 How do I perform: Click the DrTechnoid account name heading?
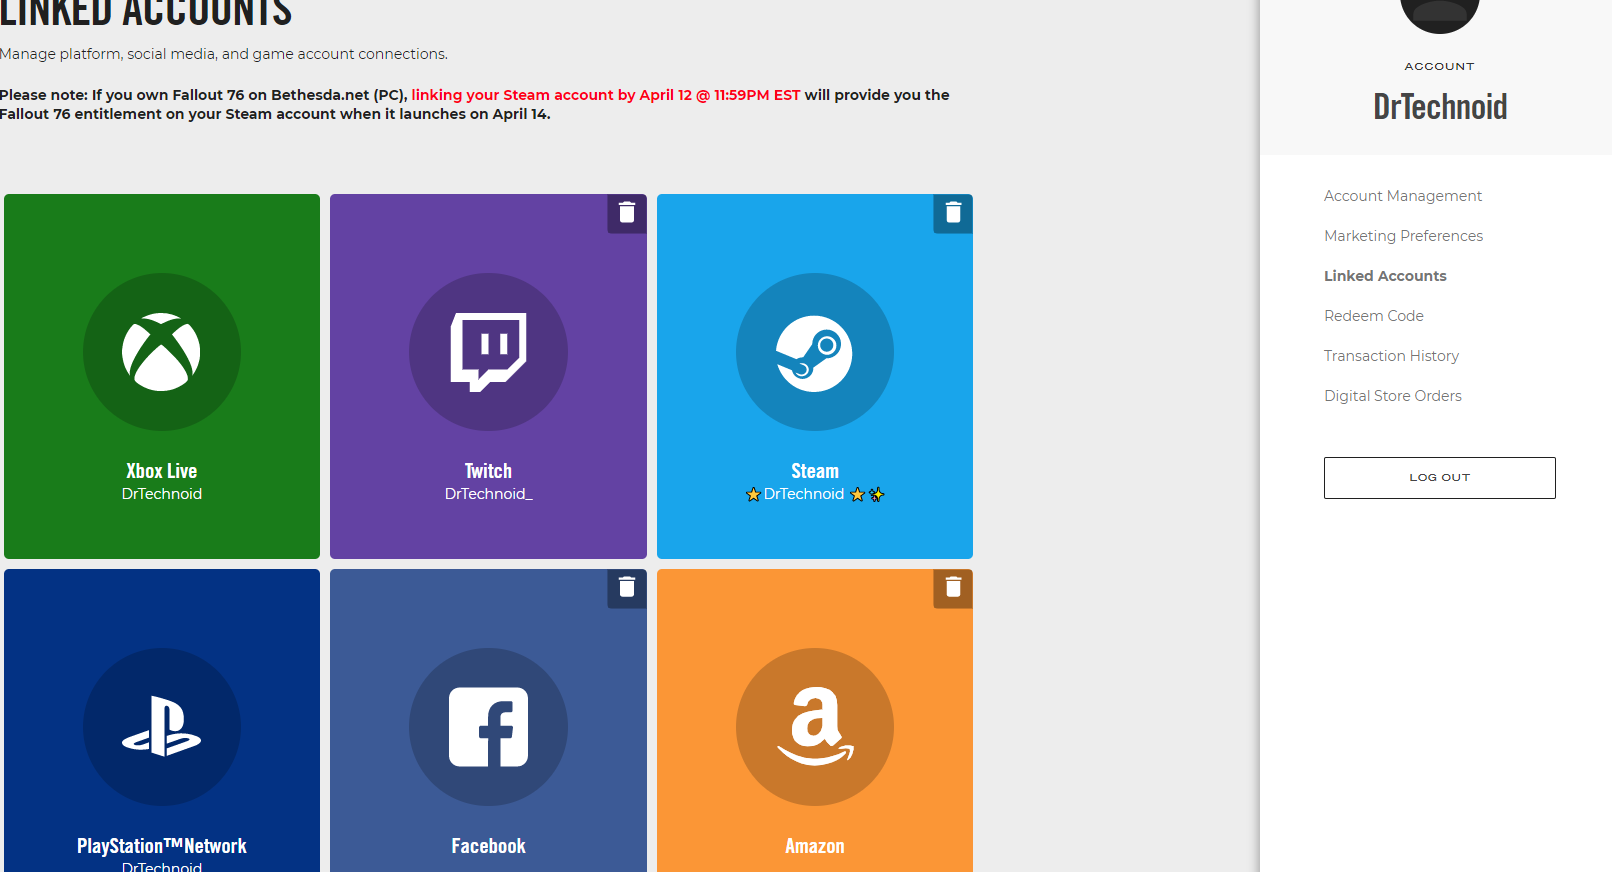[1440, 107]
